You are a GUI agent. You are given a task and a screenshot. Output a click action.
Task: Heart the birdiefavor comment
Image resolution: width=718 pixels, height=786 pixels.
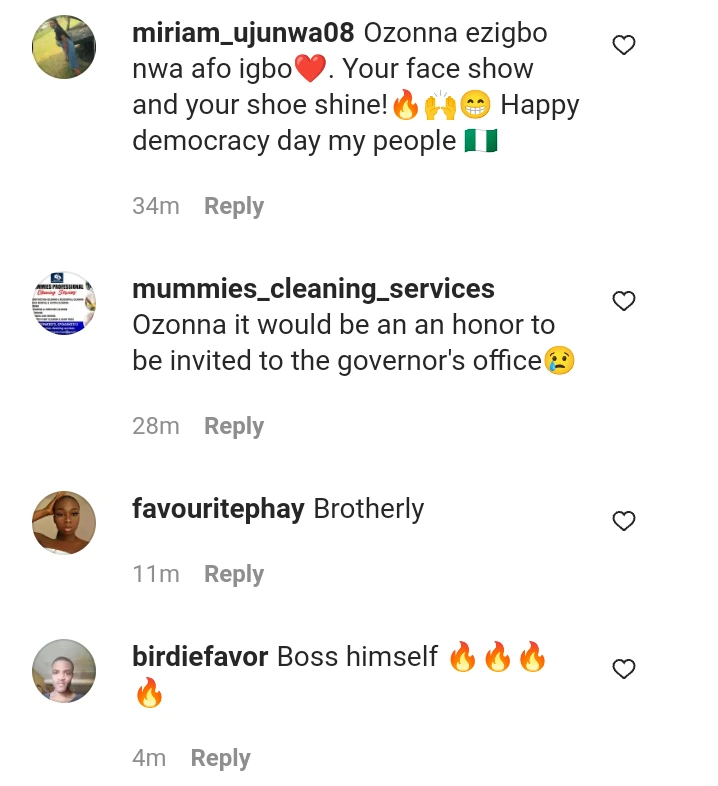(624, 669)
